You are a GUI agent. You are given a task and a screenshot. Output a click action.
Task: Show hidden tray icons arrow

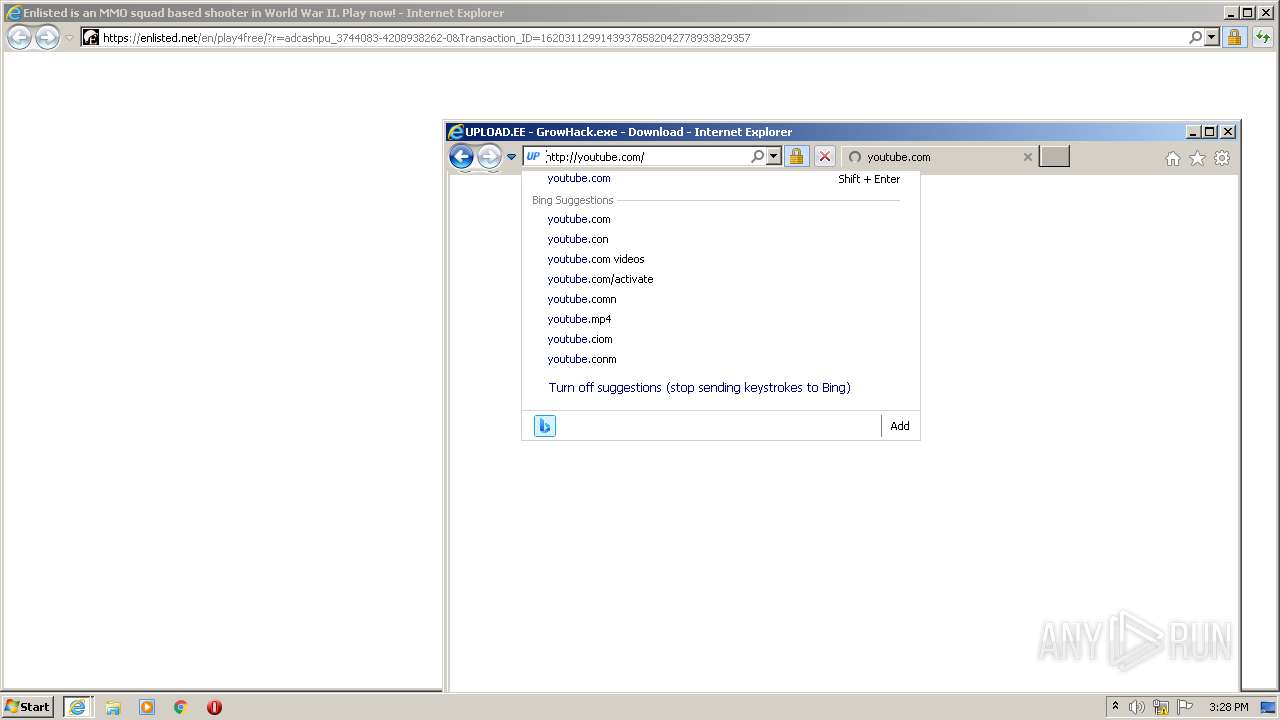click(x=1115, y=706)
